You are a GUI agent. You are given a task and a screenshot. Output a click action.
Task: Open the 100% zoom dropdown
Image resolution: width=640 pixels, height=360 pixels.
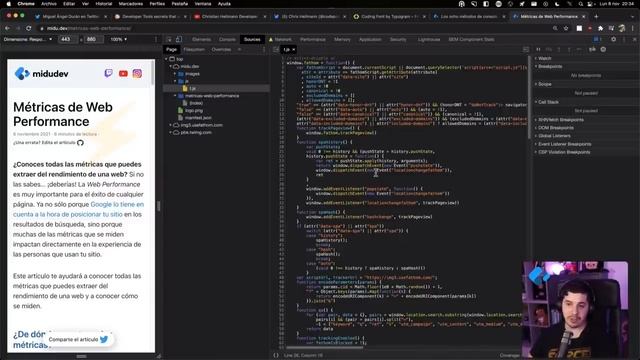(119, 40)
